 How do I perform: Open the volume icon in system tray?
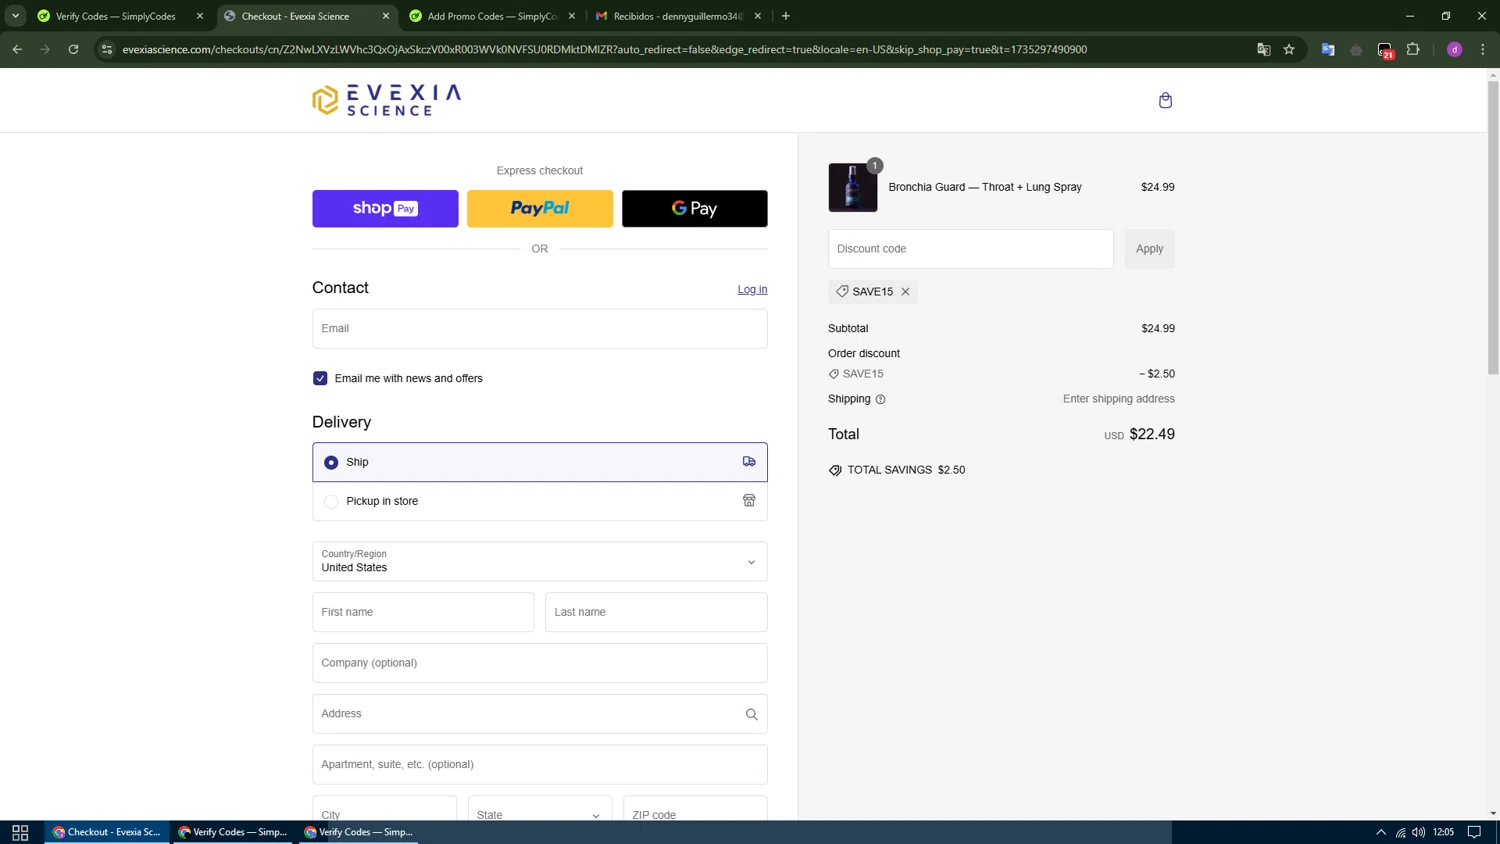[x=1419, y=832]
